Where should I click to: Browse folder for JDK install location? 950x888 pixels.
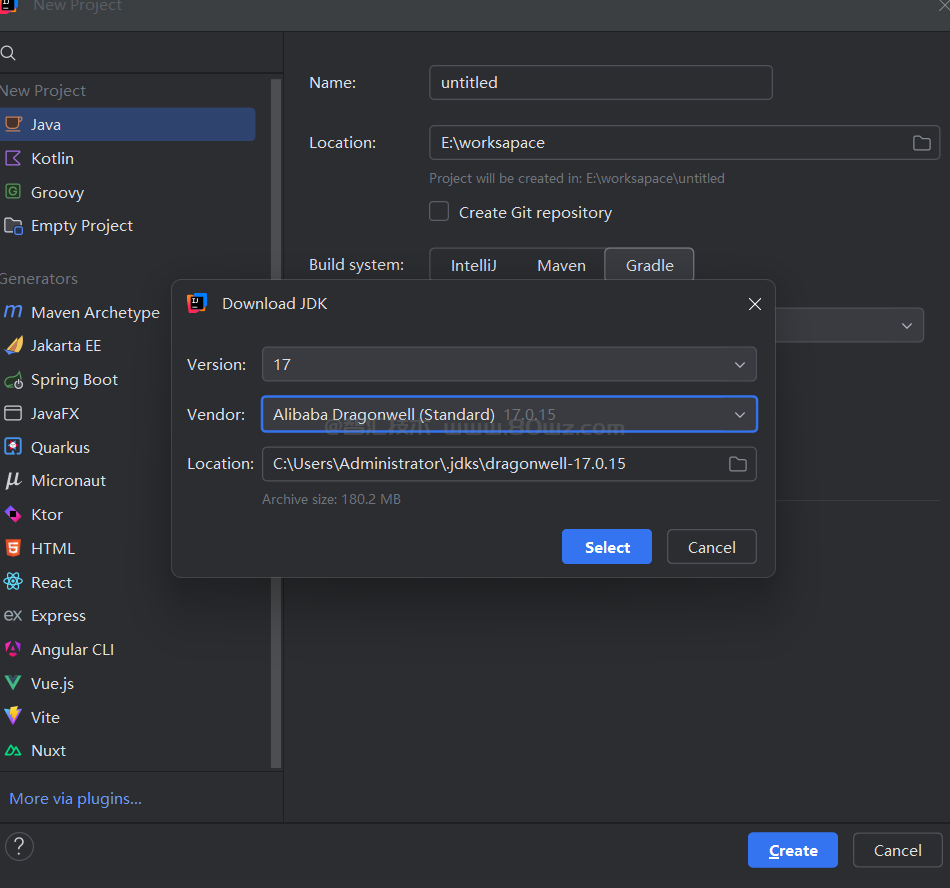pos(737,464)
